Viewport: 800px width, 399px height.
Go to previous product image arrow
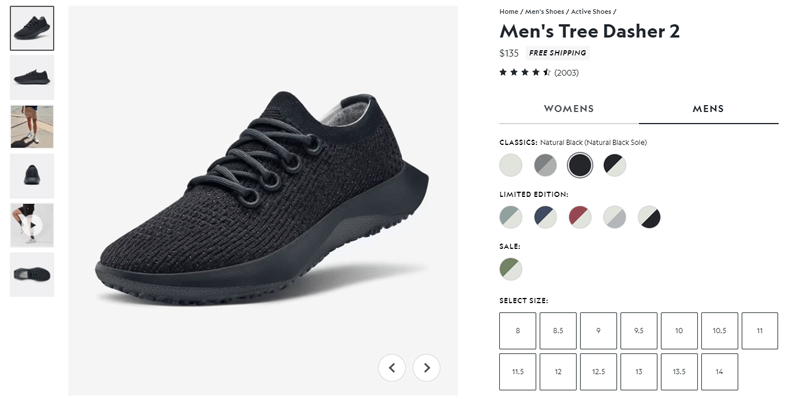pyautogui.click(x=392, y=367)
